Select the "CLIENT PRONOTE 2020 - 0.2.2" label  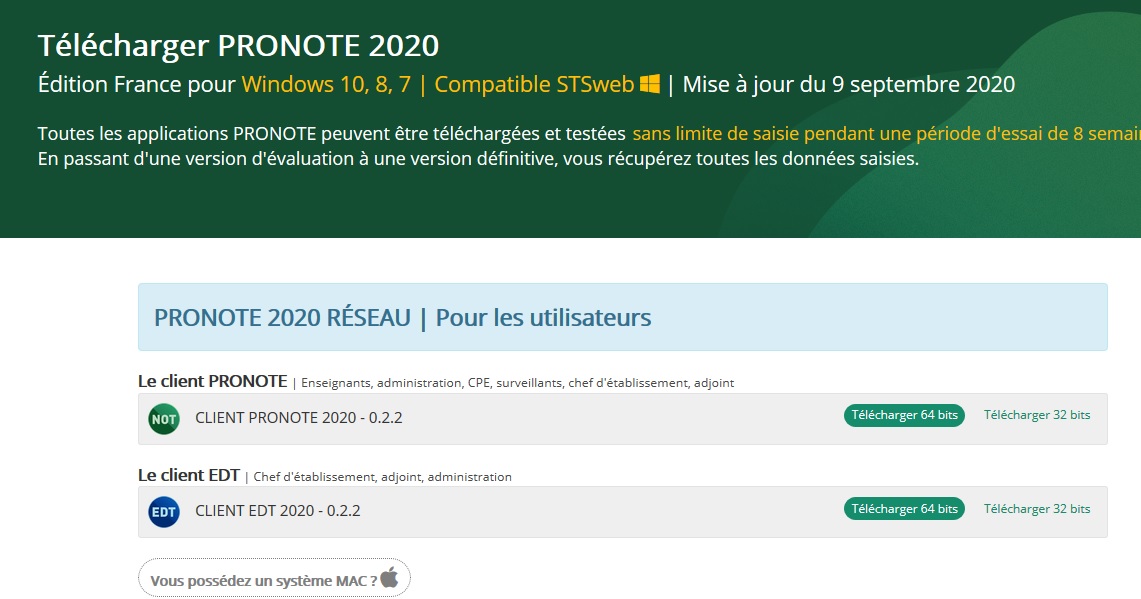coord(298,418)
